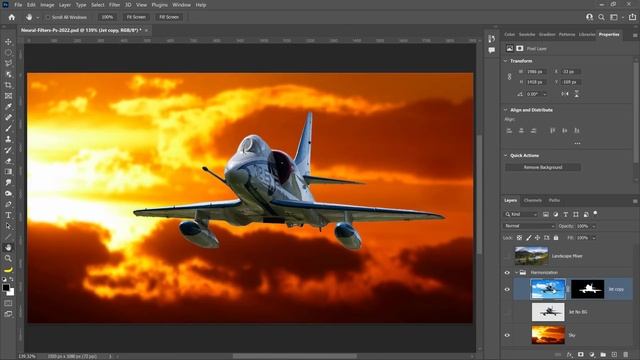
Task: Click the Delete layer trash icon
Action: click(x=626, y=355)
